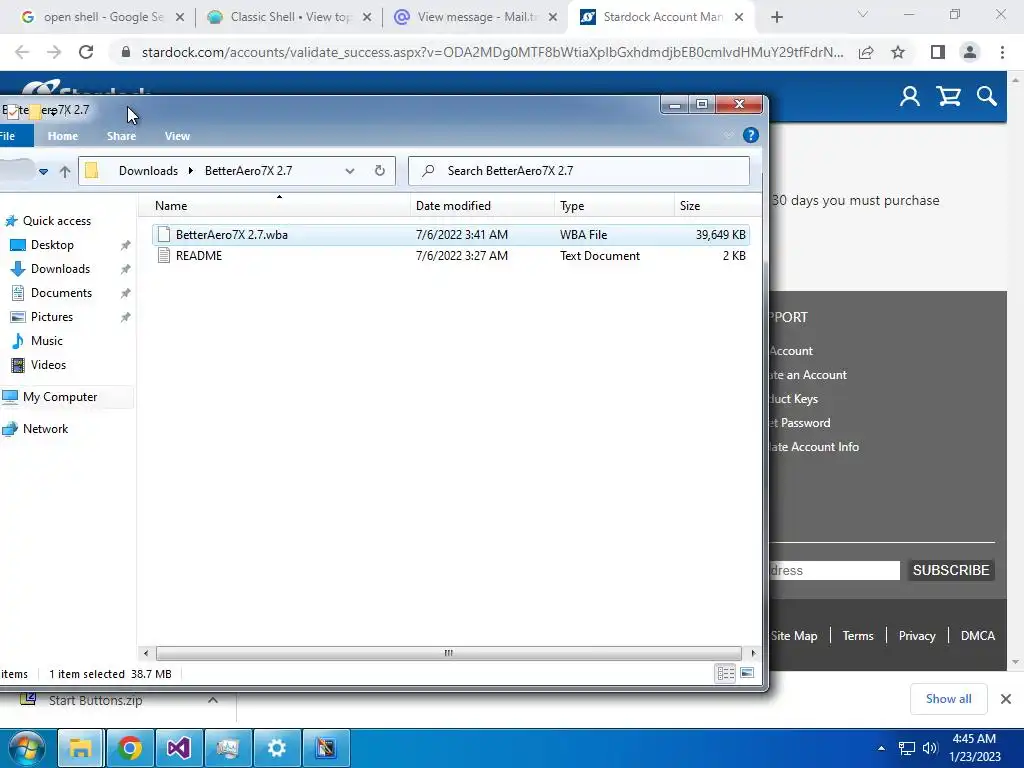Viewport: 1024px width, 768px height.
Task: Click Stardock site search magnifier
Action: click(987, 97)
